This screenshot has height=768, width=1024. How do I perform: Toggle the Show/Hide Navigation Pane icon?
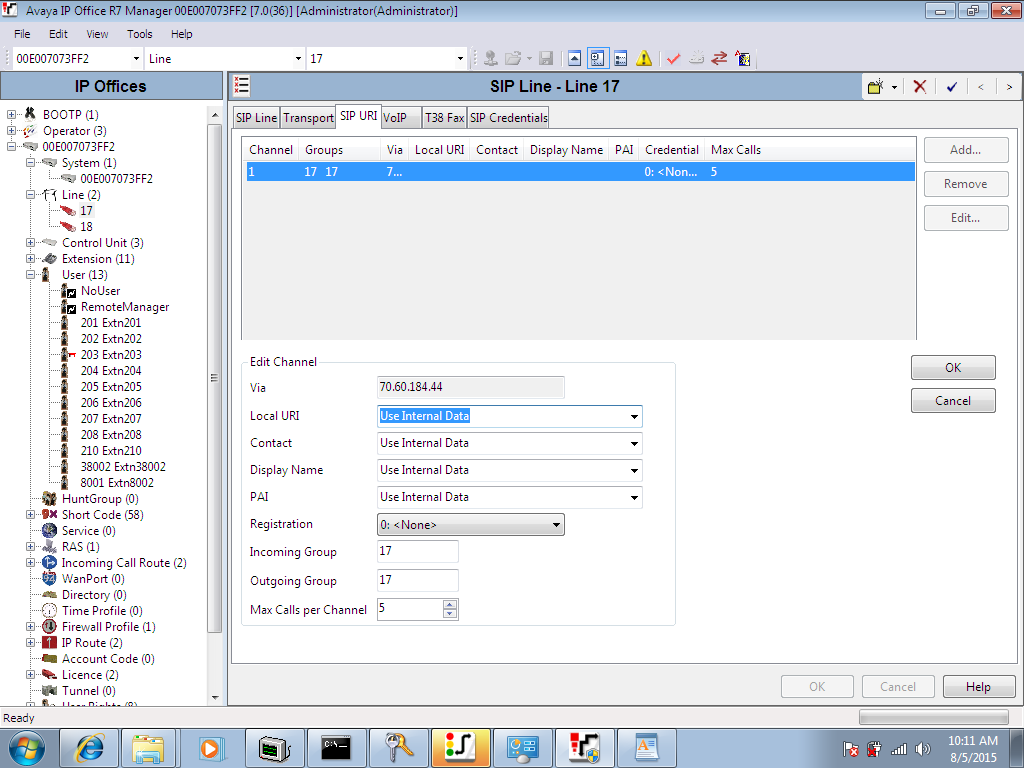(598, 59)
